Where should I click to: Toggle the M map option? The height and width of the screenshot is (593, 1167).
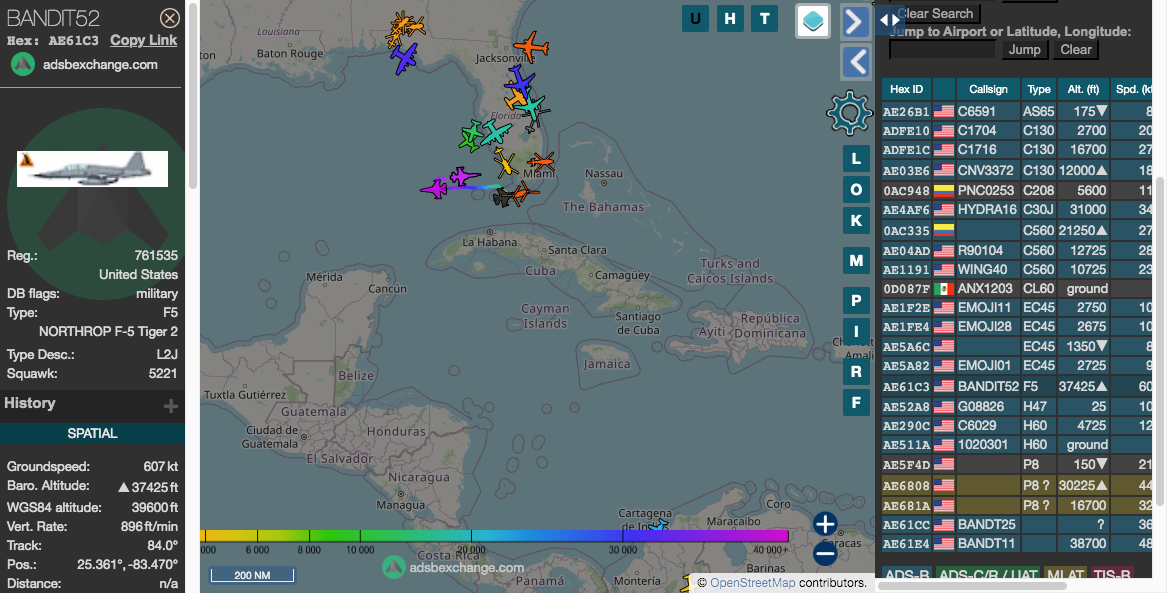pos(856,260)
